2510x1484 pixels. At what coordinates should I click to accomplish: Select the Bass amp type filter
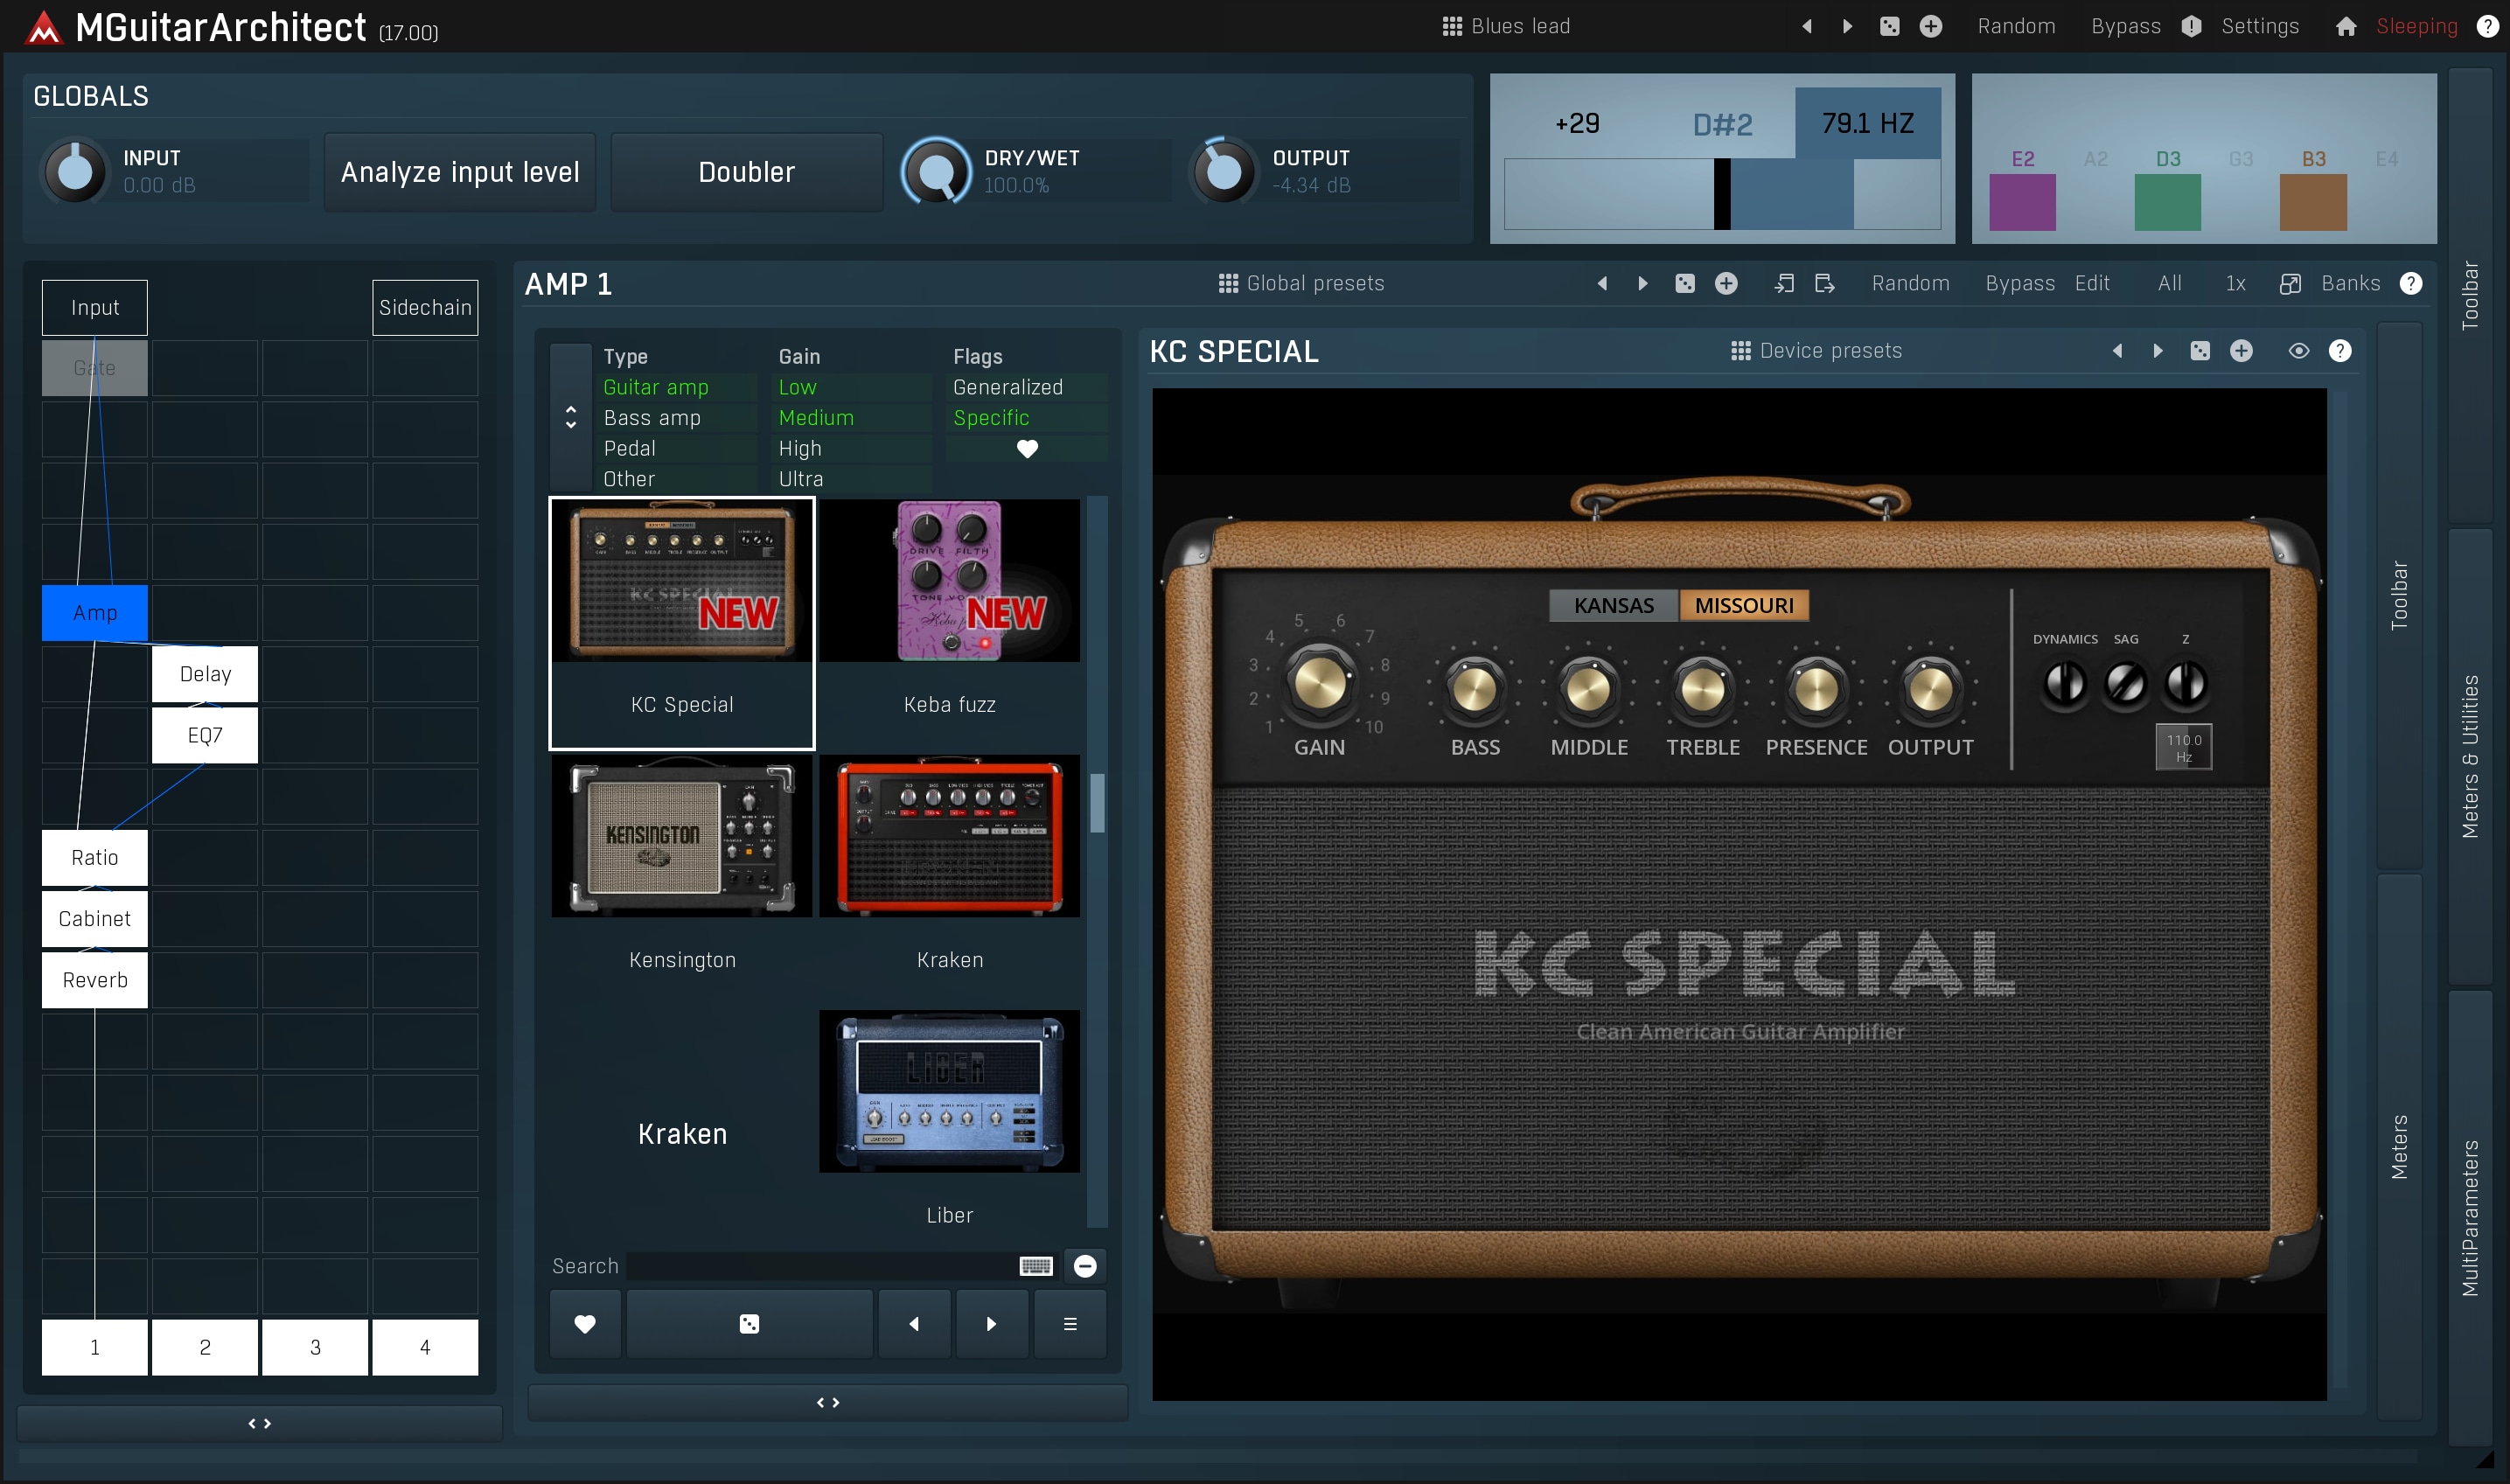[652, 418]
